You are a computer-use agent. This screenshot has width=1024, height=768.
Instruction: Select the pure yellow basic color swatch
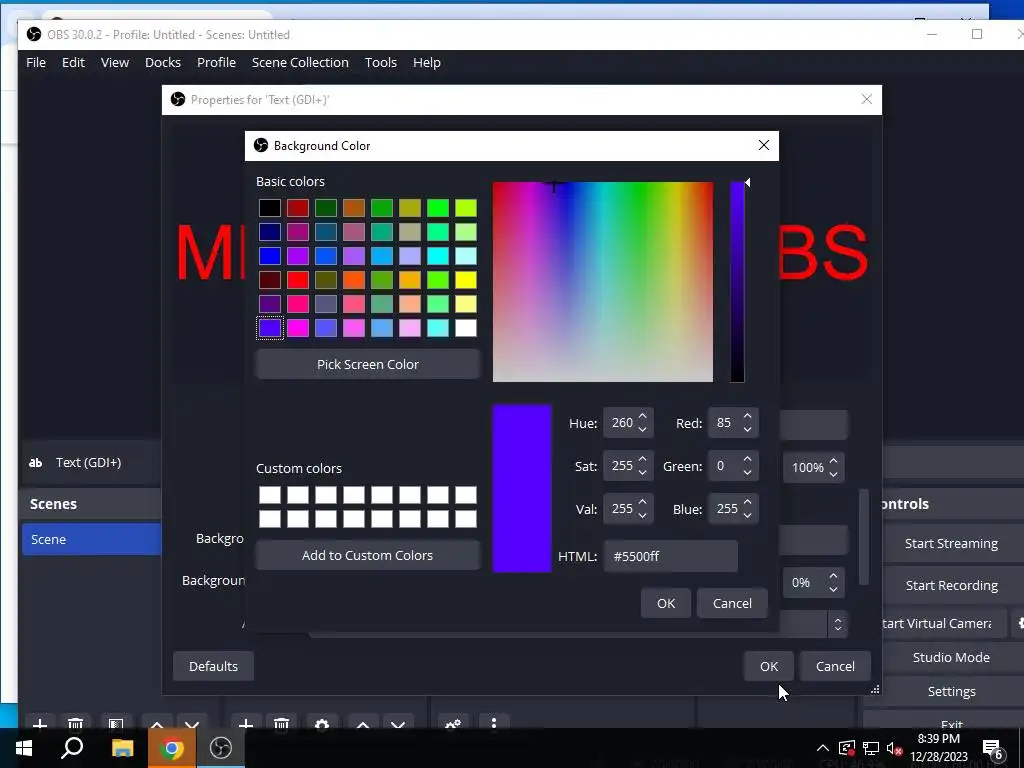coord(466,280)
